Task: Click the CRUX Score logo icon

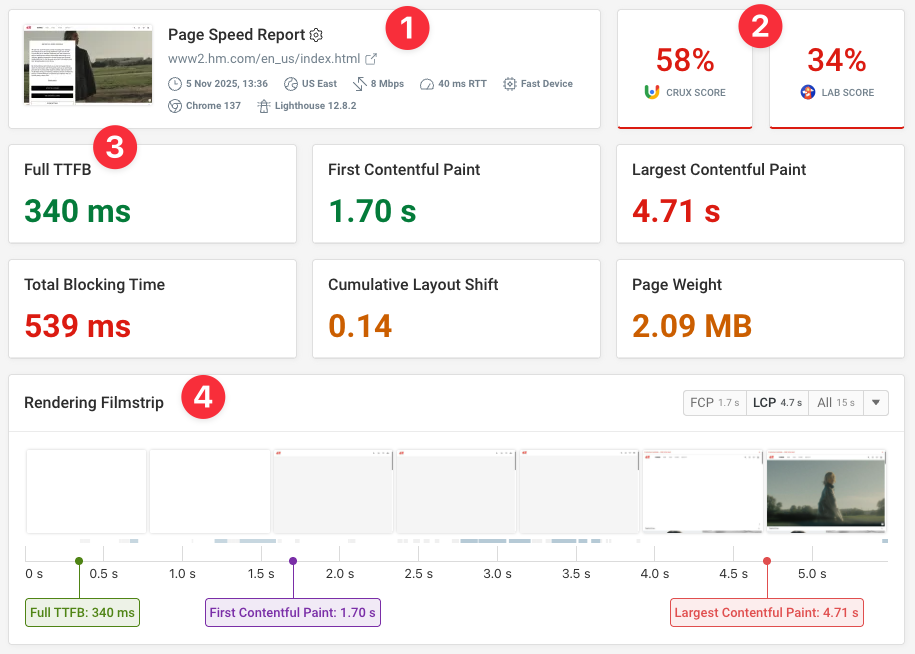Action: pyautogui.click(x=651, y=92)
